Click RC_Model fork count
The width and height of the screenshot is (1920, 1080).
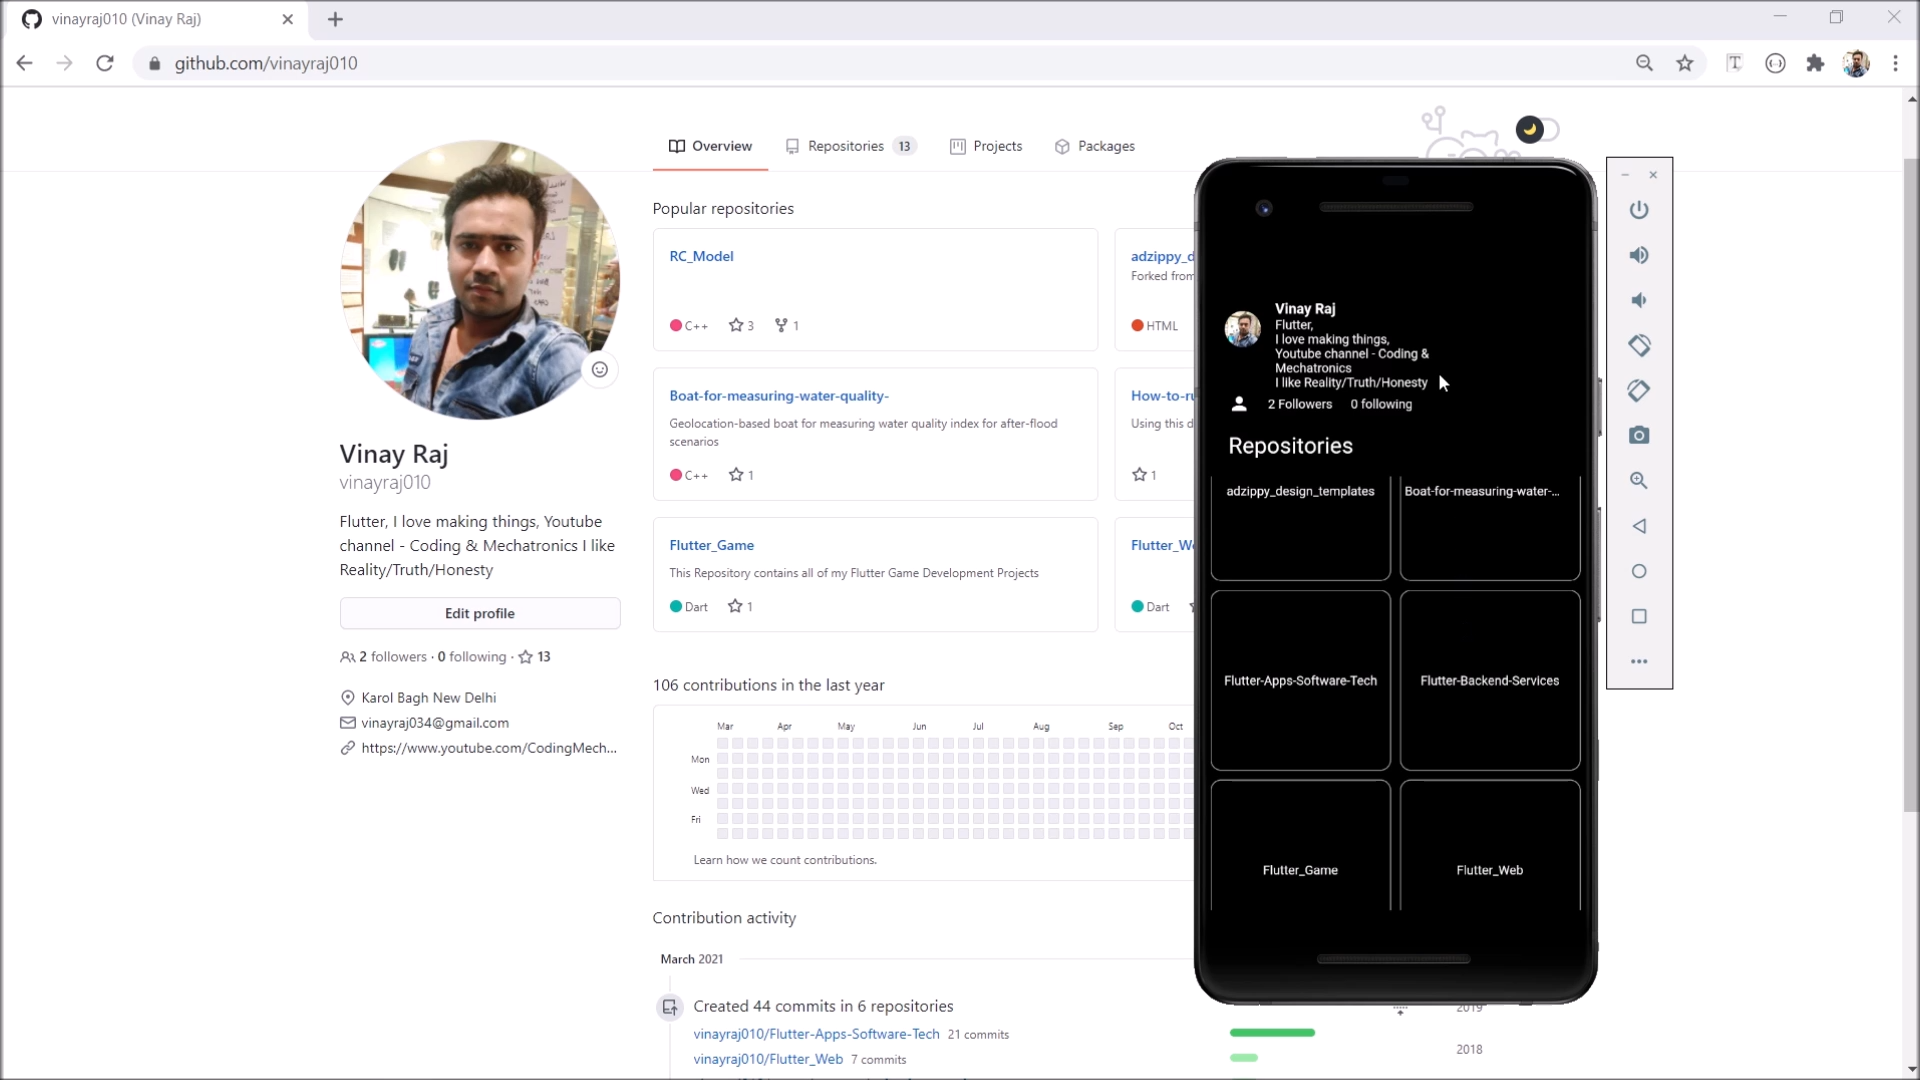787,325
